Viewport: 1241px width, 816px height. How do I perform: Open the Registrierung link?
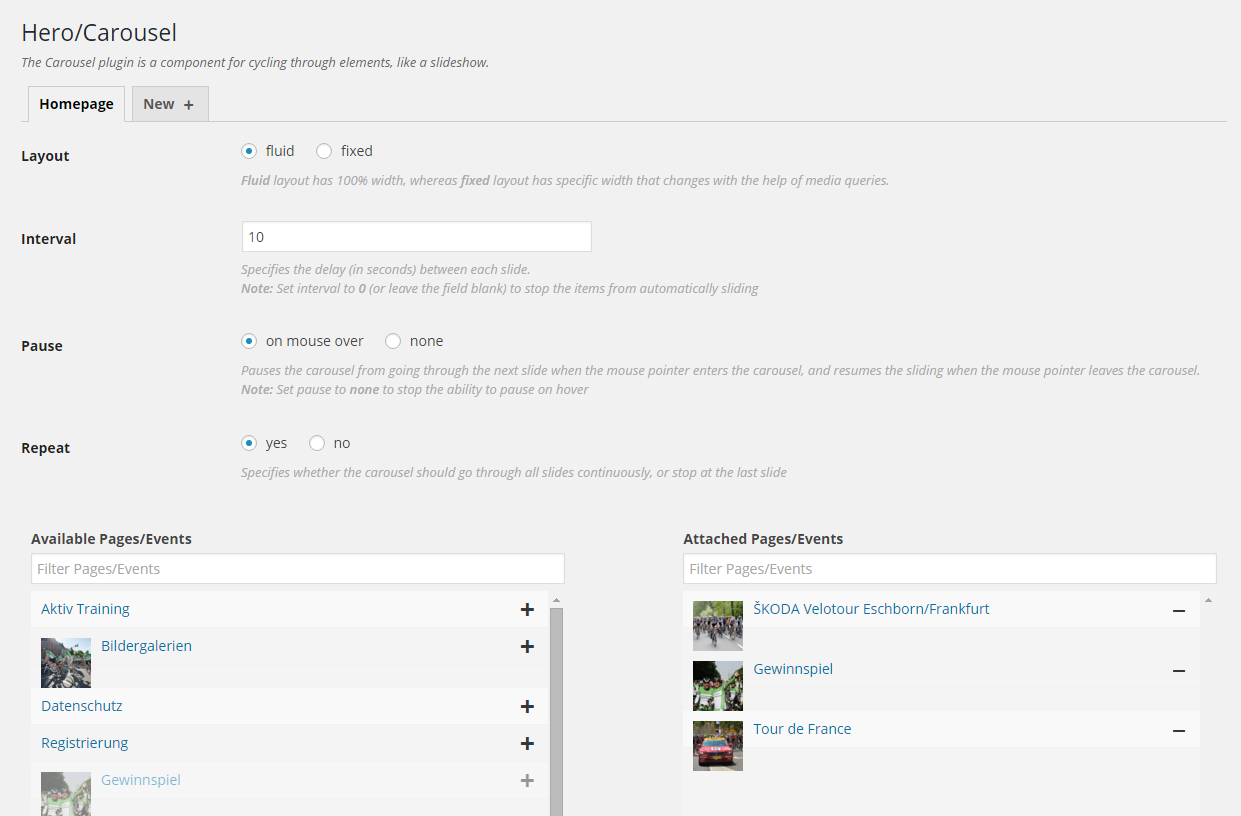point(84,743)
